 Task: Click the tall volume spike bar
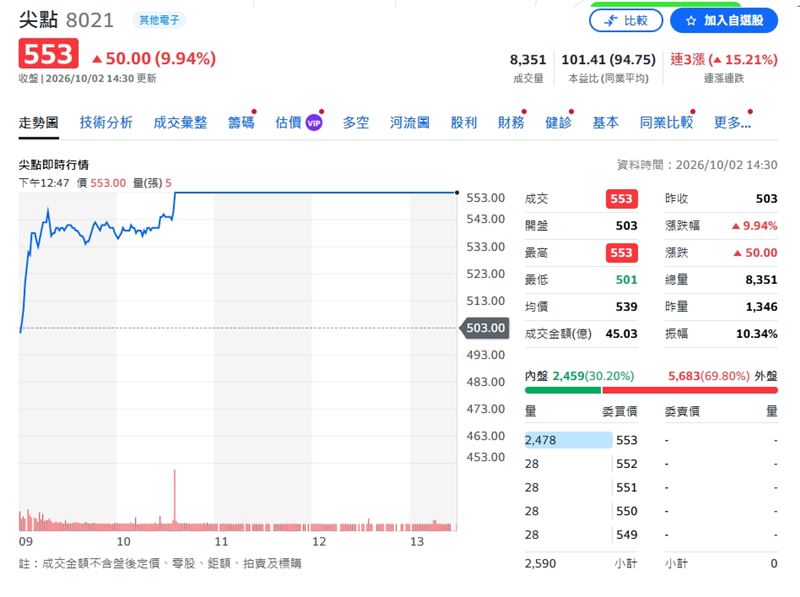click(174, 498)
